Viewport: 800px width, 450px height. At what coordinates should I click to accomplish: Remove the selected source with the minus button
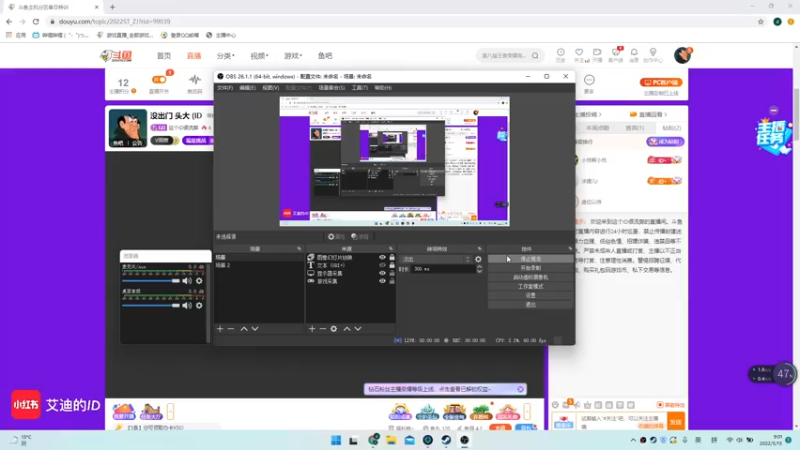click(x=322, y=329)
